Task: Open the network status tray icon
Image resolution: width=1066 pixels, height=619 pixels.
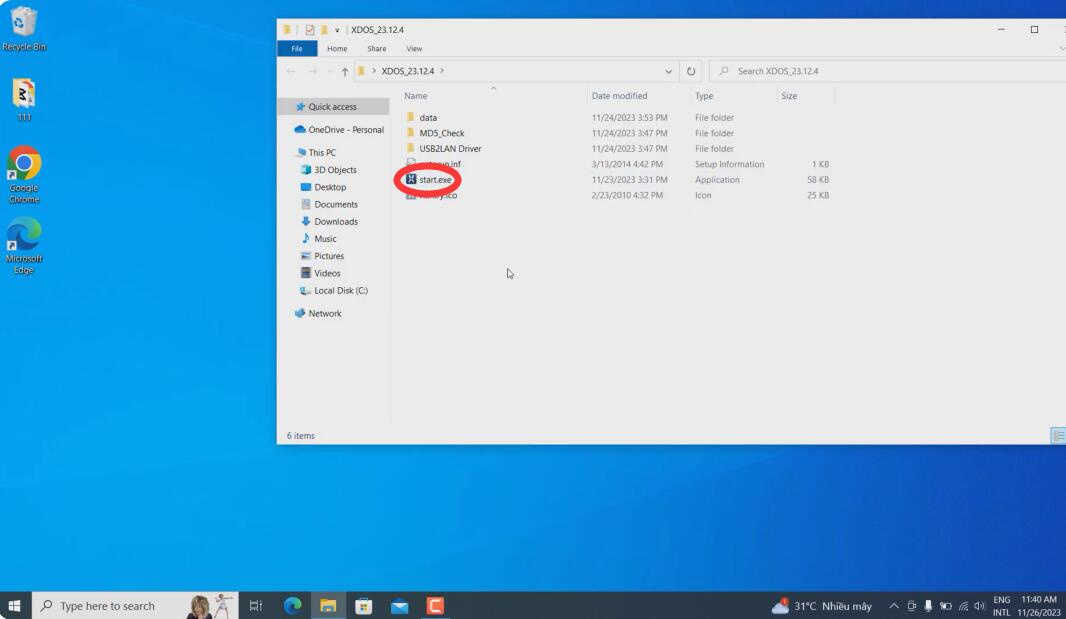Action: (x=963, y=605)
